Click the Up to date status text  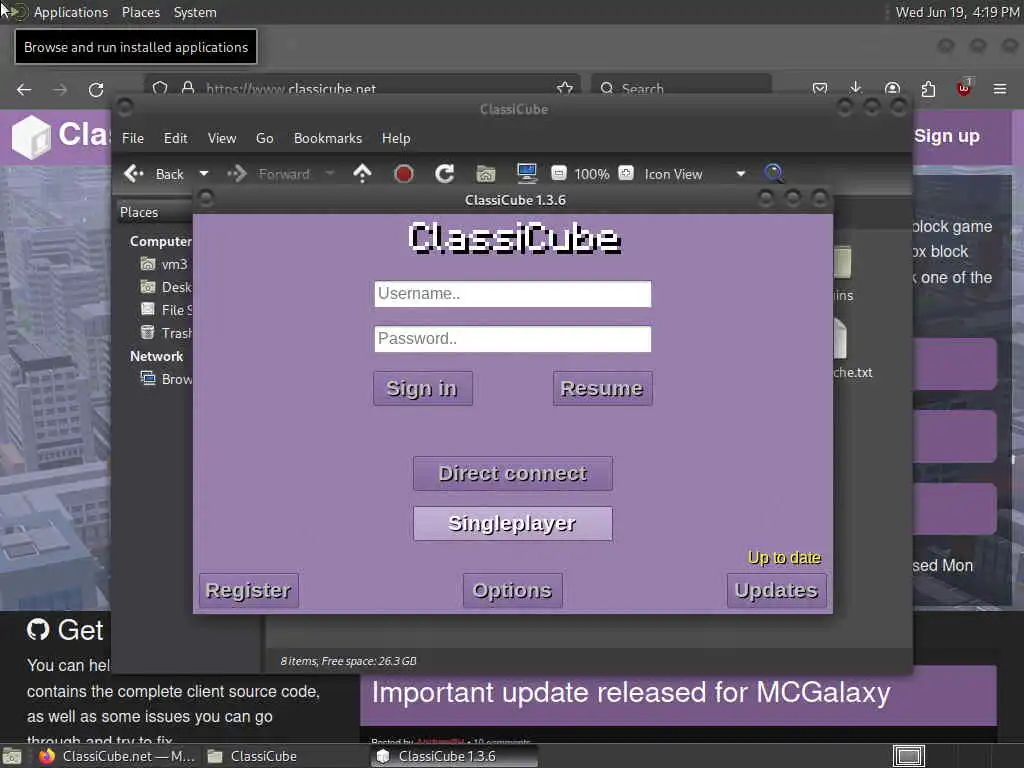784,558
